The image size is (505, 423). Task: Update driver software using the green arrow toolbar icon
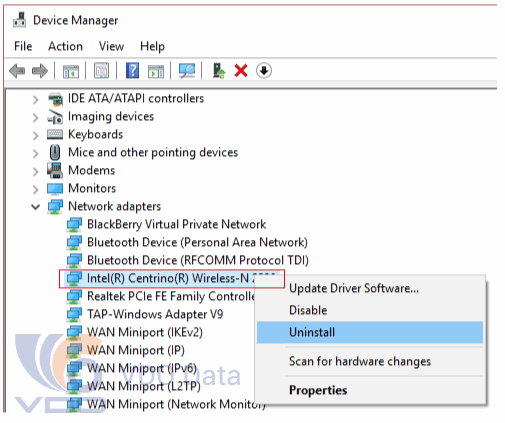click(x=219, y=71)
